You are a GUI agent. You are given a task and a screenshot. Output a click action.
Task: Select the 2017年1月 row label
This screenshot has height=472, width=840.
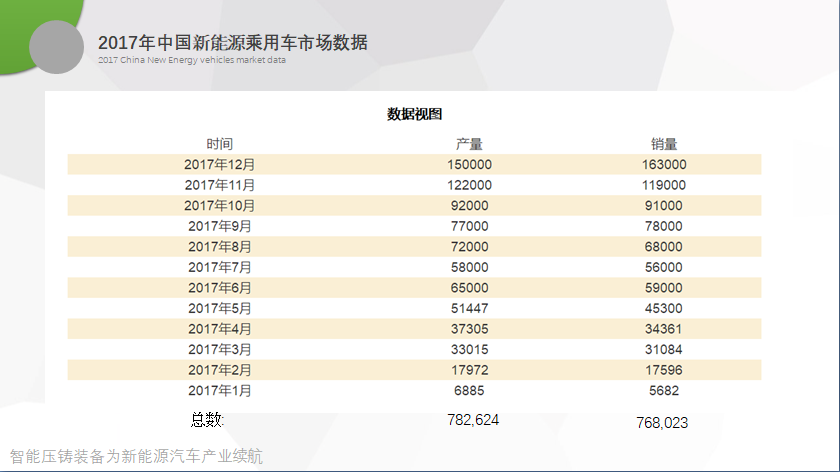pyautogui.click(x=220, y=391)
